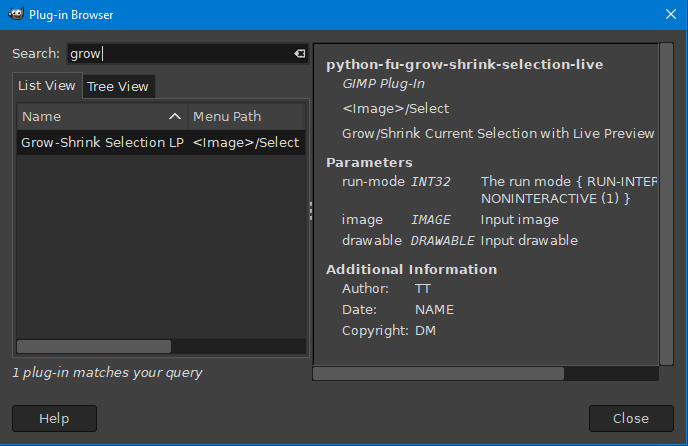
Task: Click '1 plug-in matches your query' status text
Action: point(108,373)
